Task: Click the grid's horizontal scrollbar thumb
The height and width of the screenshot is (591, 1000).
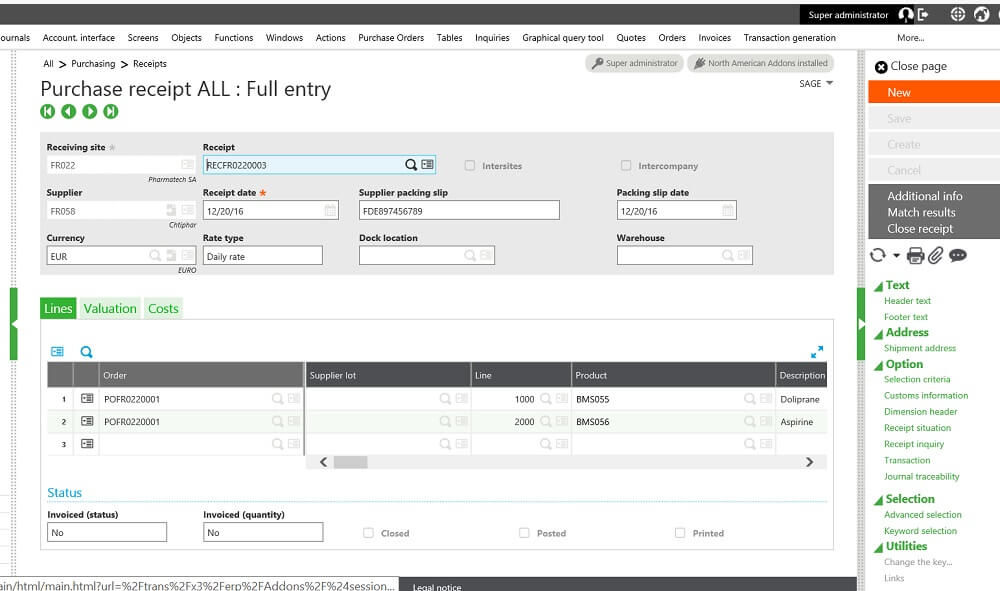Action: point(350,462)
